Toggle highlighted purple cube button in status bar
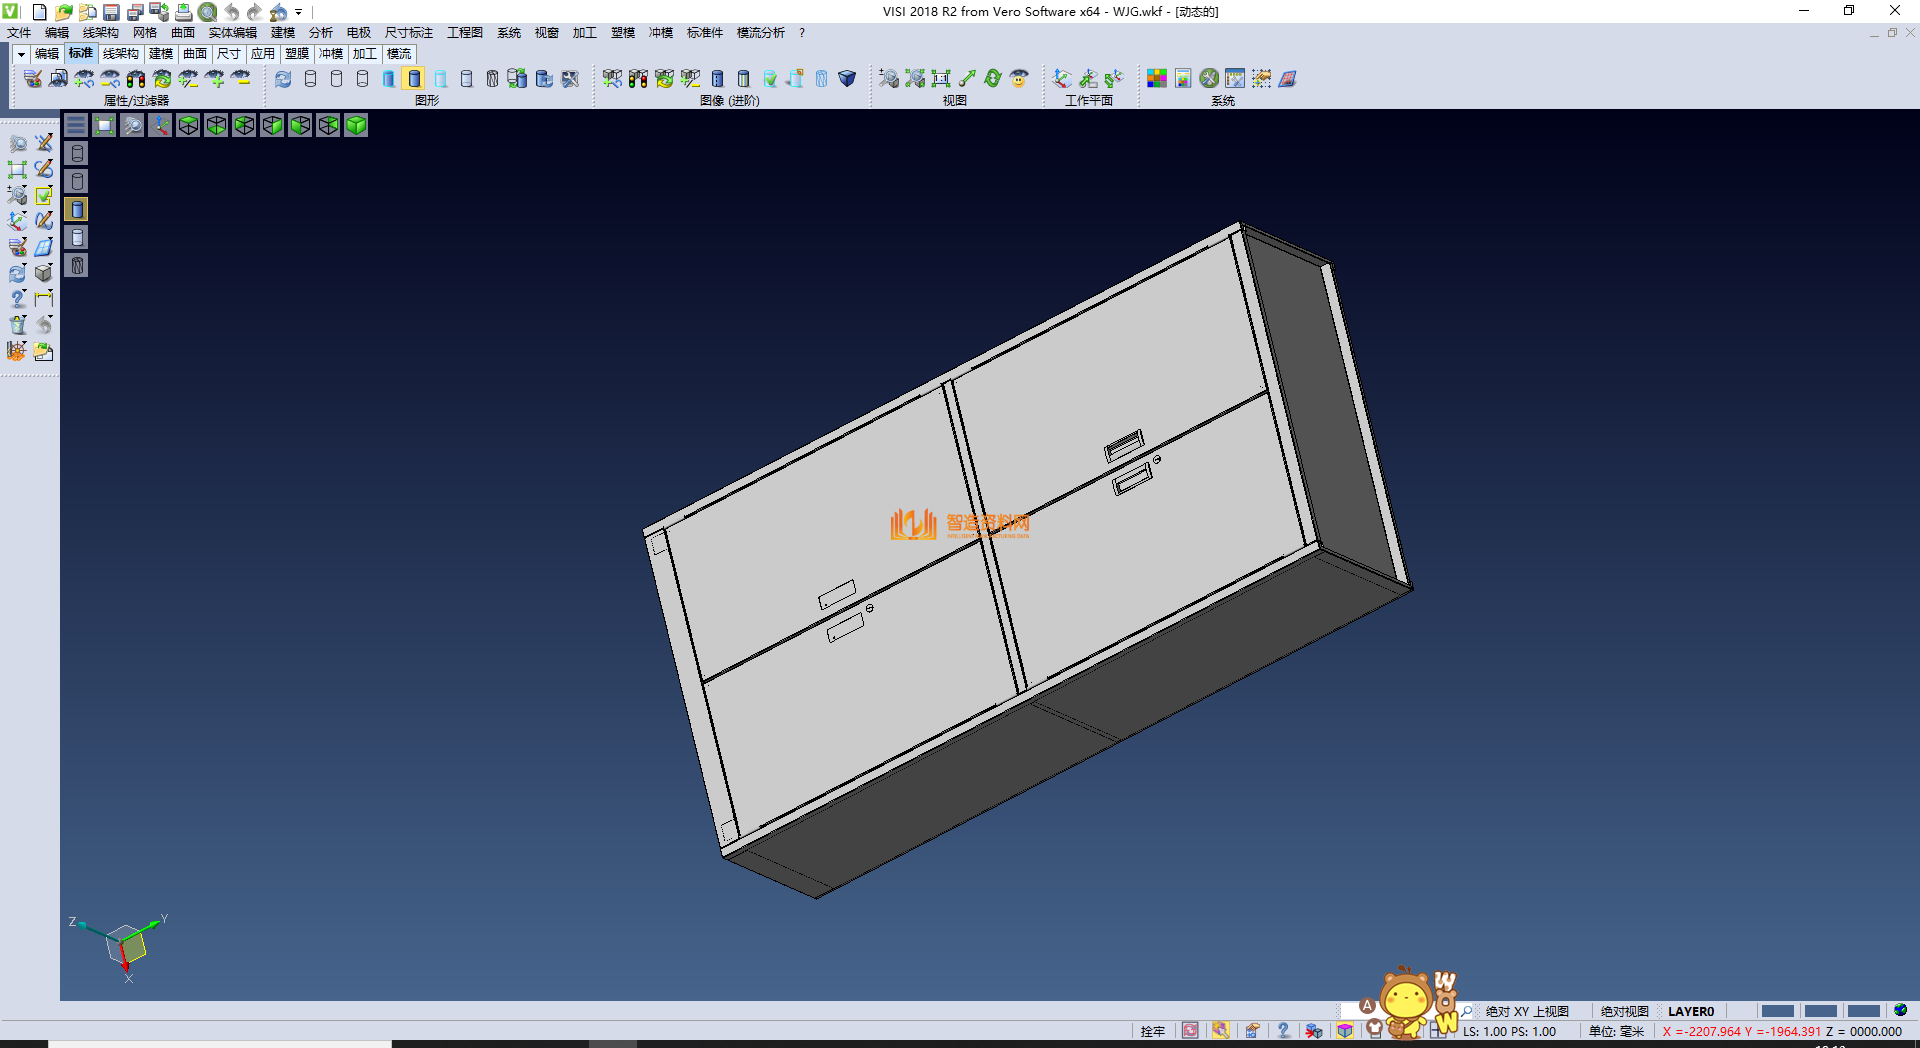 (1345, 1031)
